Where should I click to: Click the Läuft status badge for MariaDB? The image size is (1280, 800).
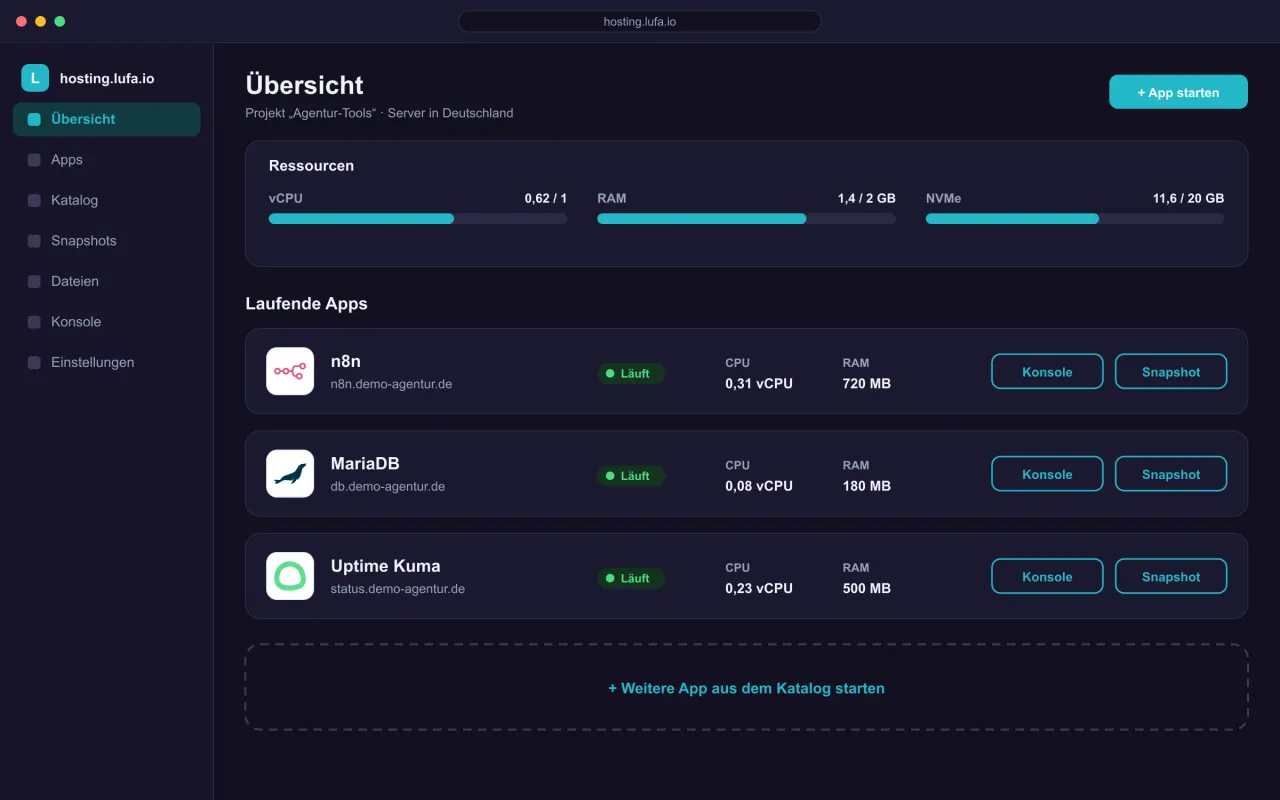(631, 476)
